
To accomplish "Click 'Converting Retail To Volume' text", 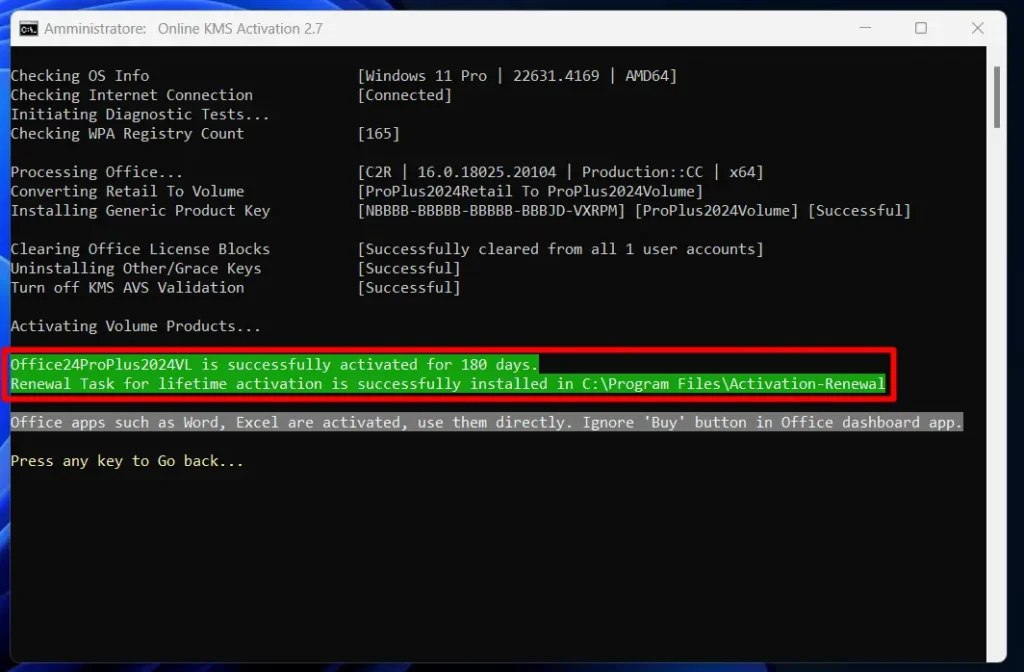I will point(127,191).
